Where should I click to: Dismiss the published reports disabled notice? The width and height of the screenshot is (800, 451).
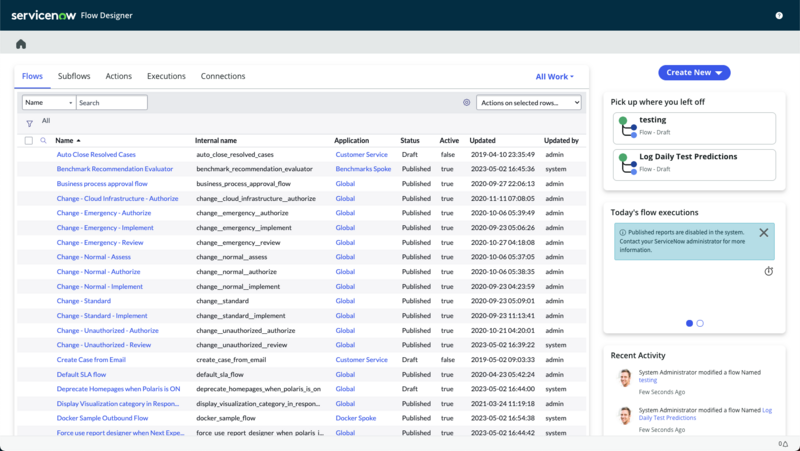tap(763, 233)
